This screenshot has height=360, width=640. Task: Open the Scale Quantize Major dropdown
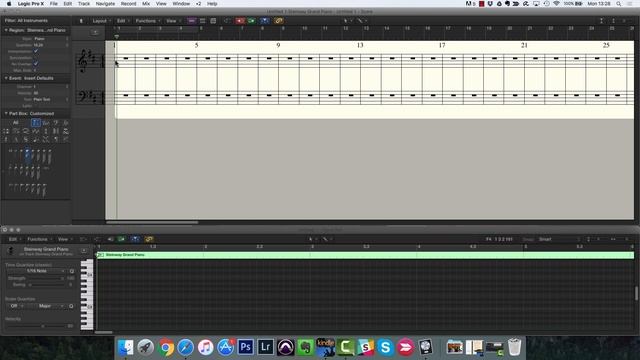(x=47, y=306)
